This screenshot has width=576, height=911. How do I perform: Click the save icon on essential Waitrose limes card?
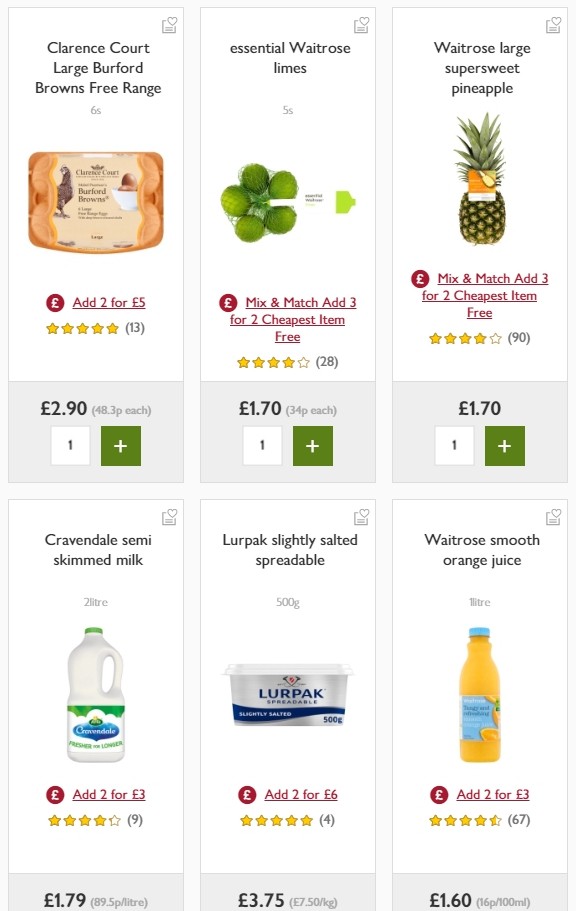click(361, 25)
